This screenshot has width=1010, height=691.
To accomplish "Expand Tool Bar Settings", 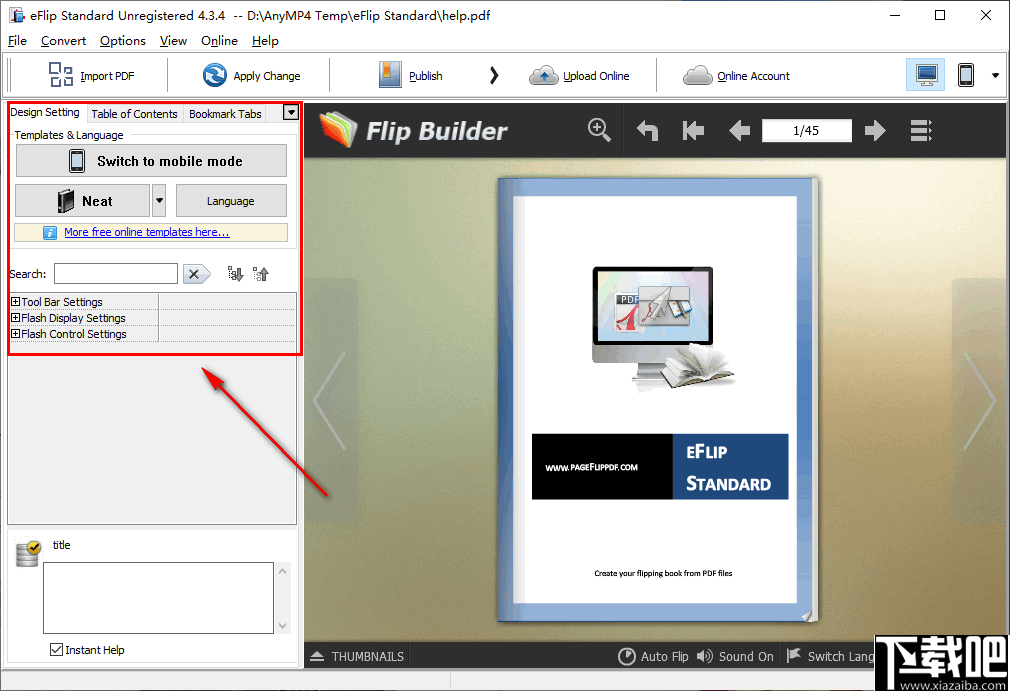I will pyautogui.click(x=15, y=301).
